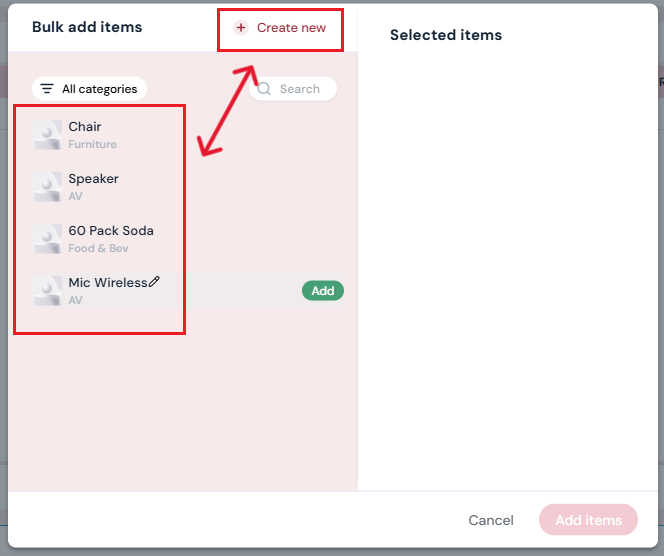Viewport: 664px width, 556px height.
Task: Click the Furniture category label under Chair
Action: (92, 145)
